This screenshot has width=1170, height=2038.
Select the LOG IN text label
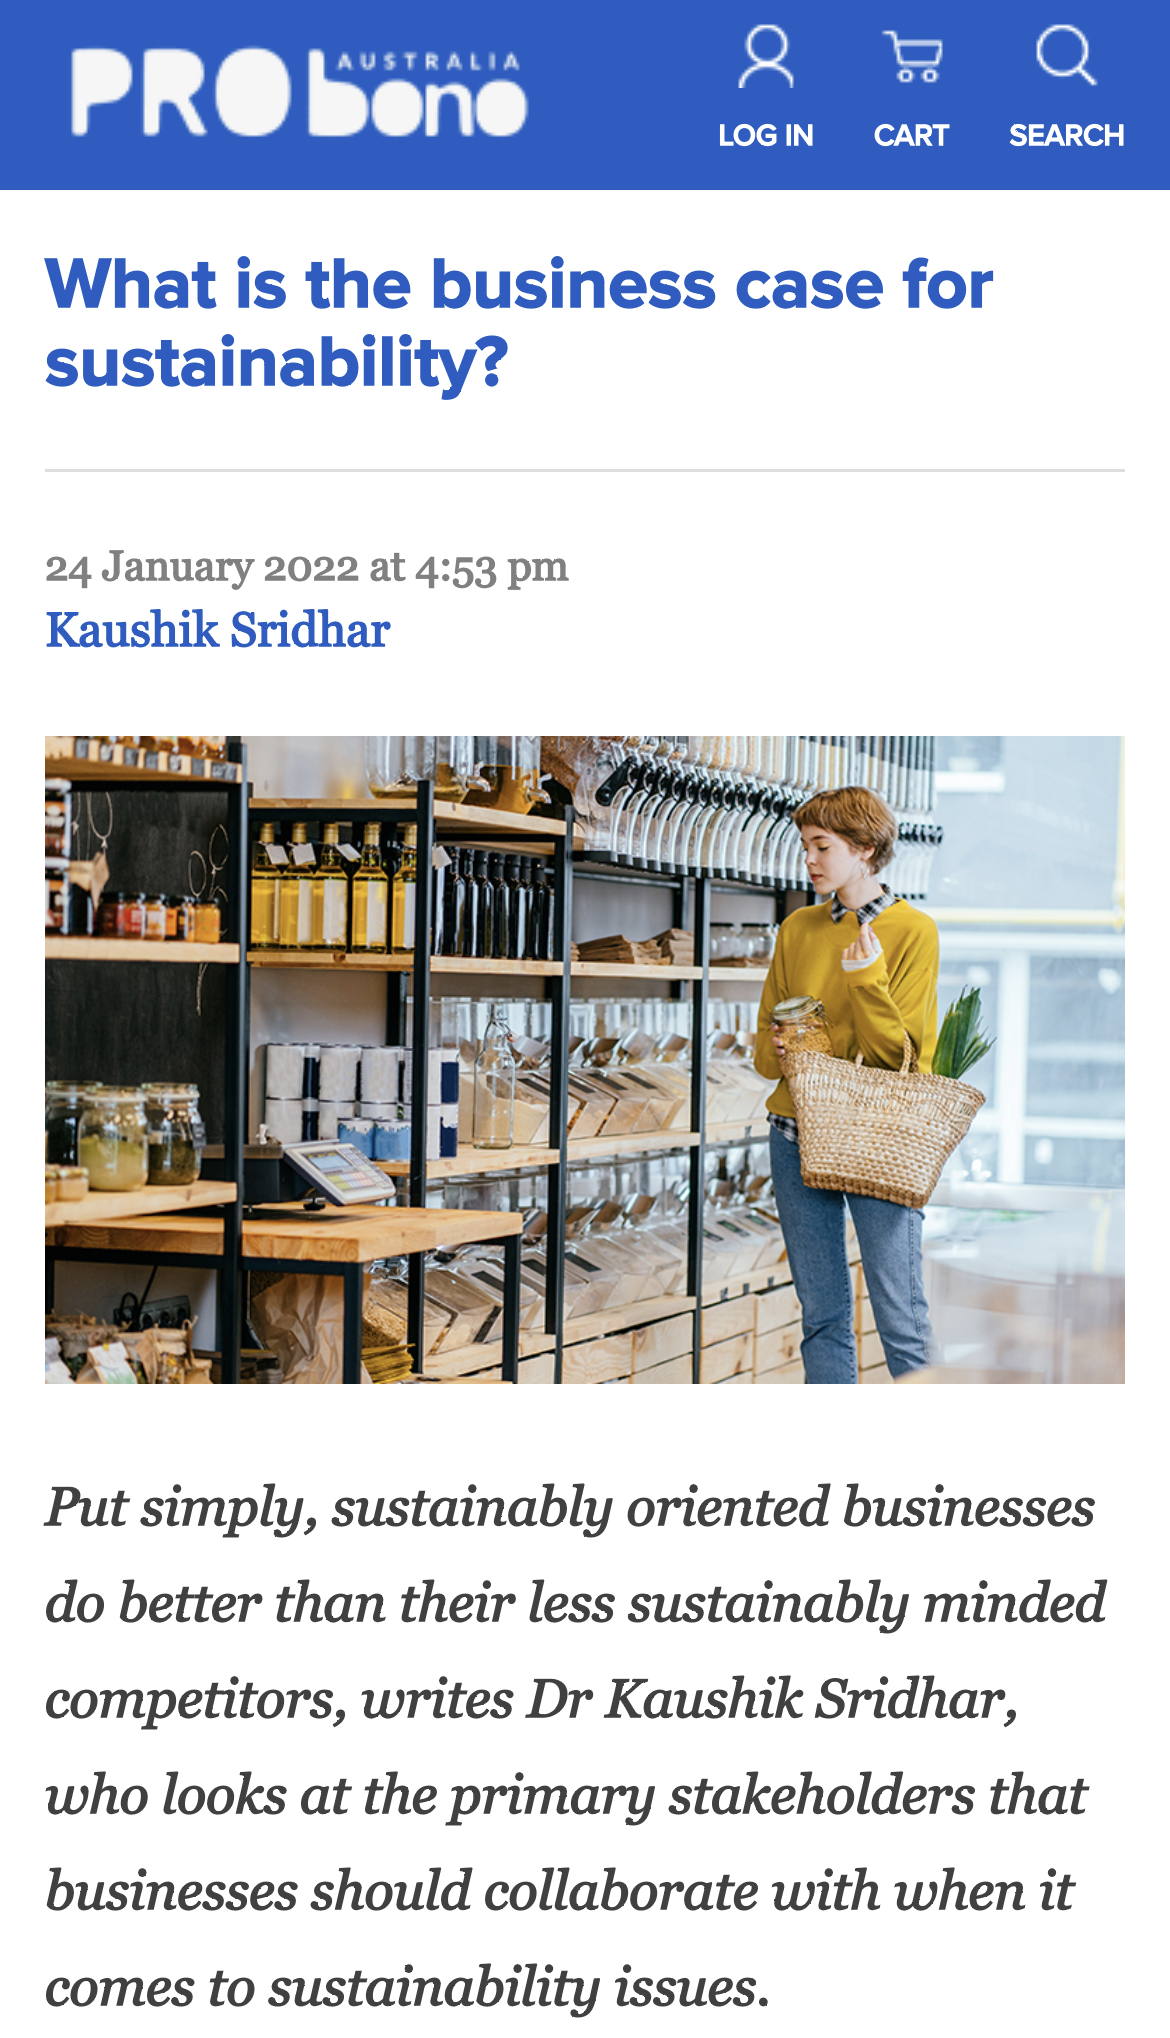pyautogui.click(x=766, y=135)
